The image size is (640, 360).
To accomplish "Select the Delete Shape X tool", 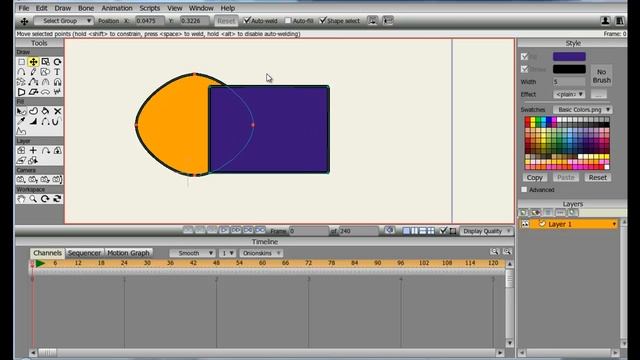I will [58, 111].
